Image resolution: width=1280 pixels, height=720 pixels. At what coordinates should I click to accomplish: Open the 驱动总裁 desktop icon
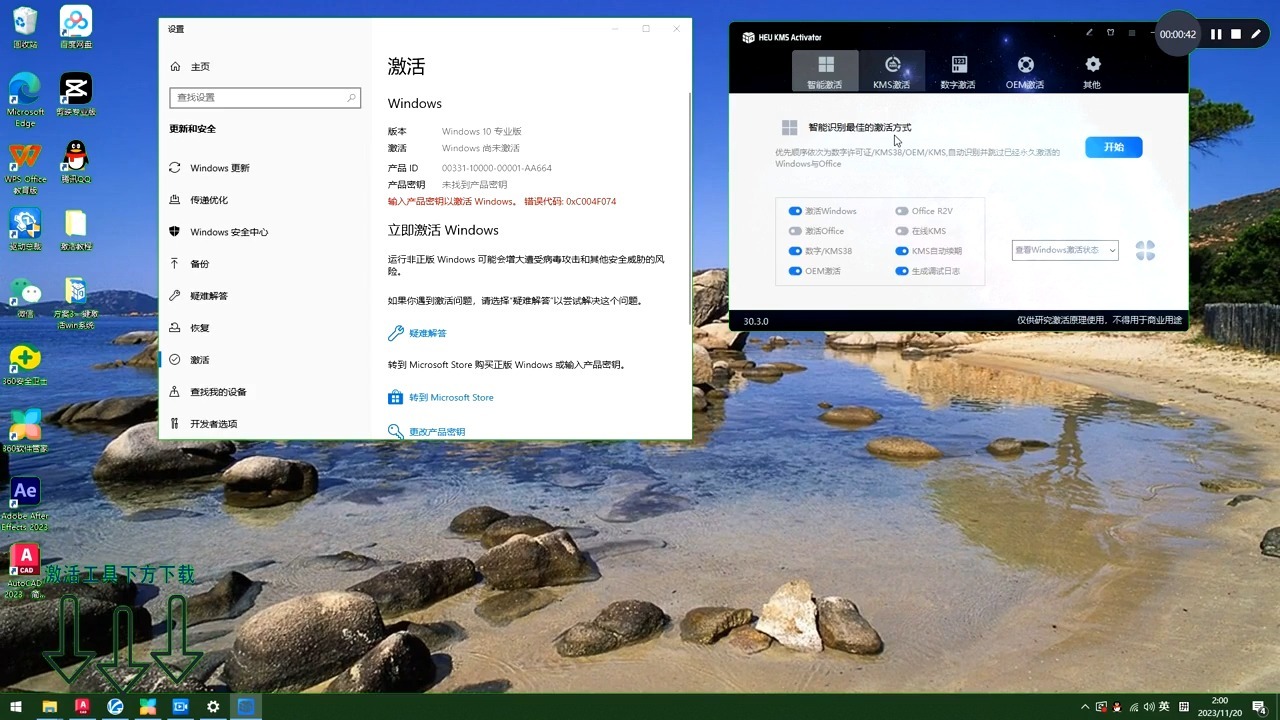pos(25,230)
